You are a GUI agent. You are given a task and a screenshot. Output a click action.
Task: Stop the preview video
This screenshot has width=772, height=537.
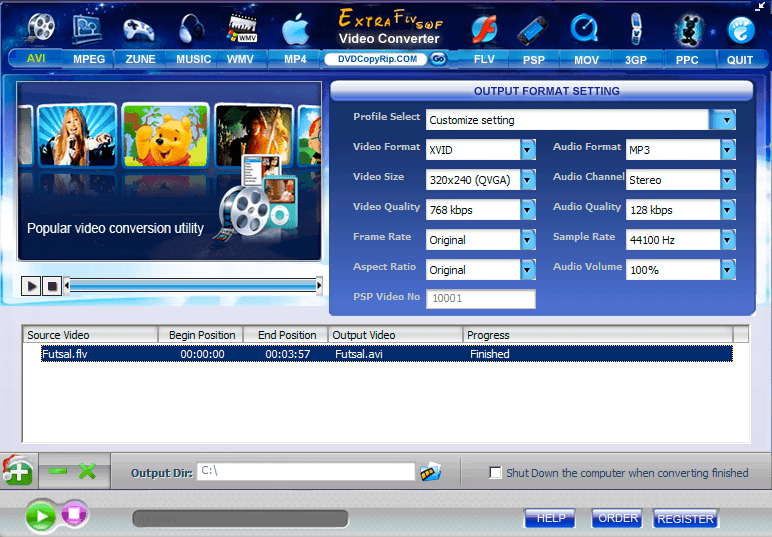pos(52,286)
